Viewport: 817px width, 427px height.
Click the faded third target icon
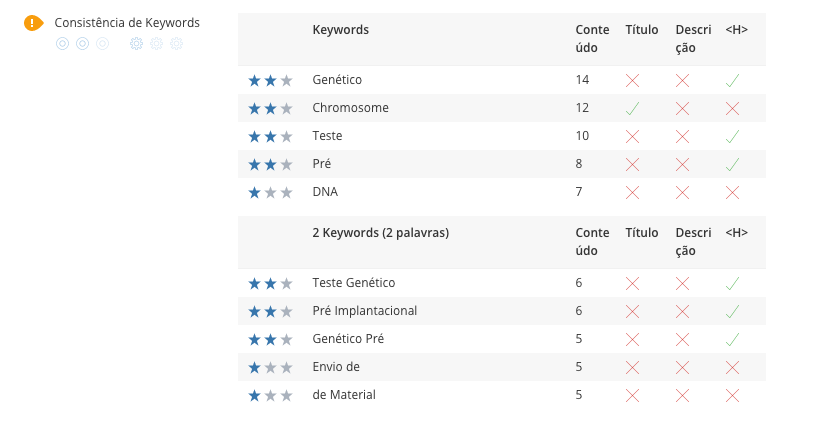(x=103, y=44)
